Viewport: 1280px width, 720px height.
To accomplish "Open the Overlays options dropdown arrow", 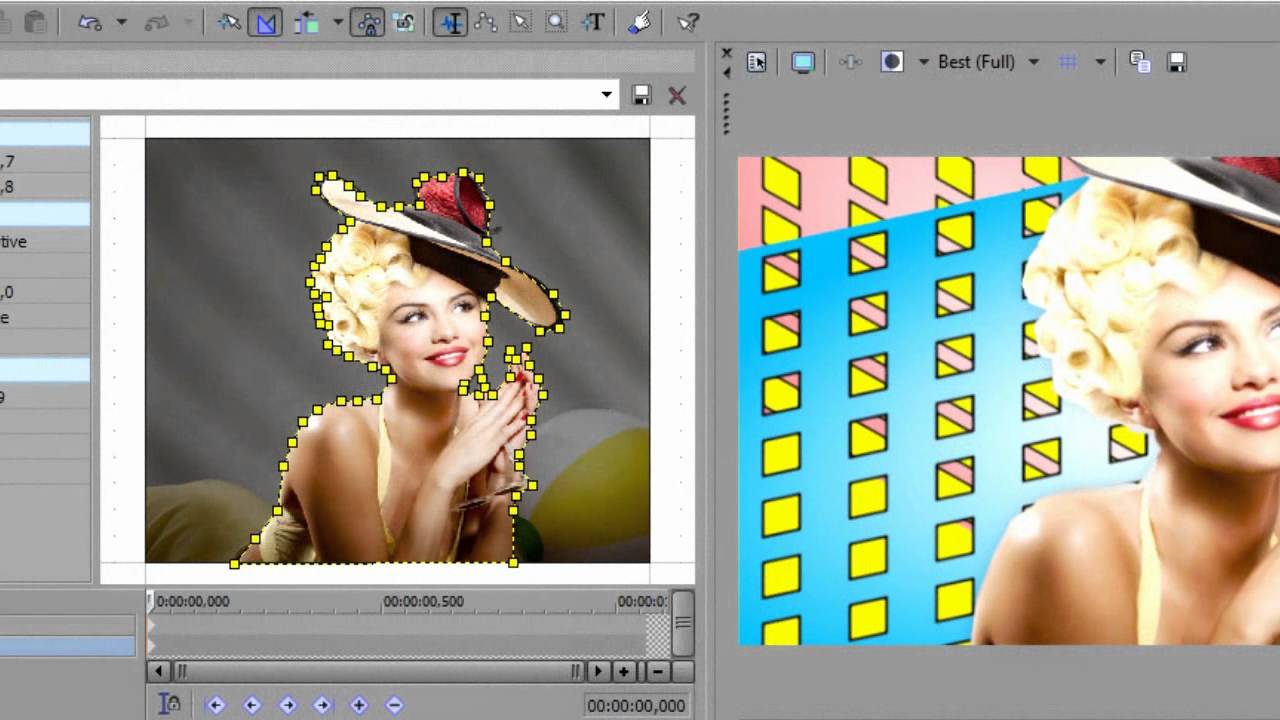I will pyautogui.click(x=1100, y=62).
